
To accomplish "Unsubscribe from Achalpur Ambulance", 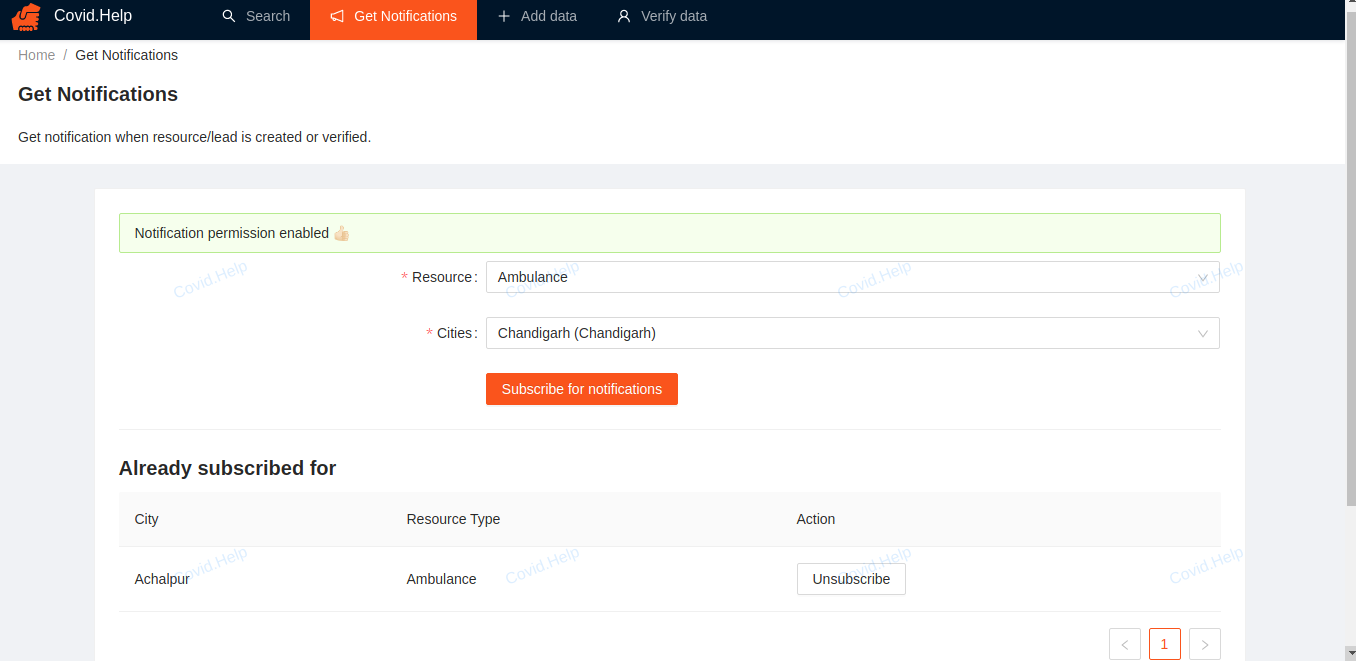I will 851,579.
